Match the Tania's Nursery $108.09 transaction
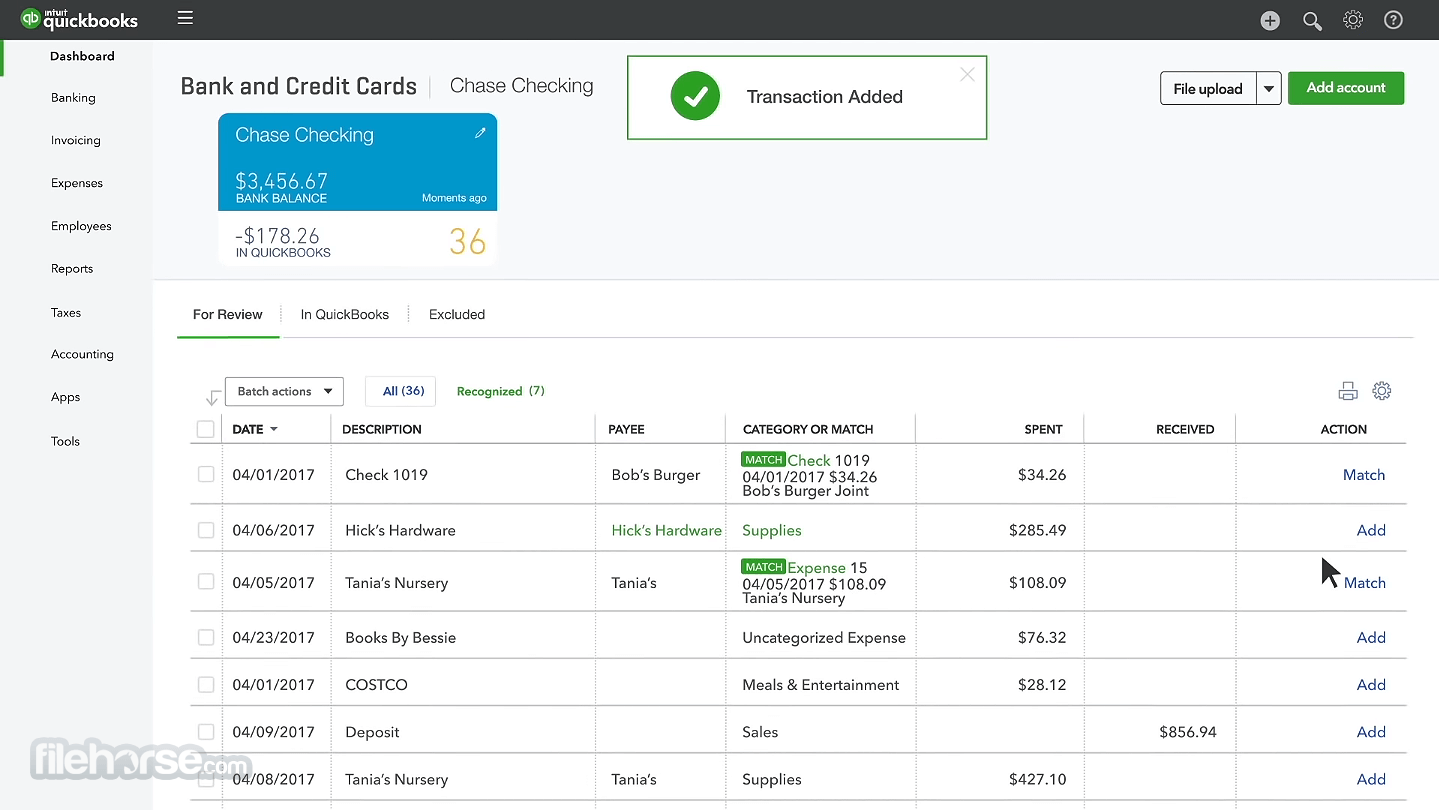 [x=1365, y=583]
